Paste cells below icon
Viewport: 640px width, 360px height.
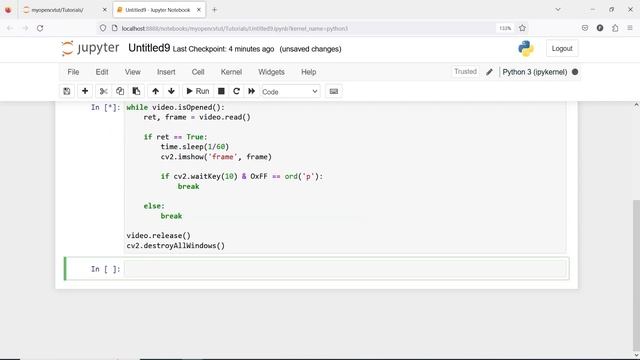click(x=136, y=91)
